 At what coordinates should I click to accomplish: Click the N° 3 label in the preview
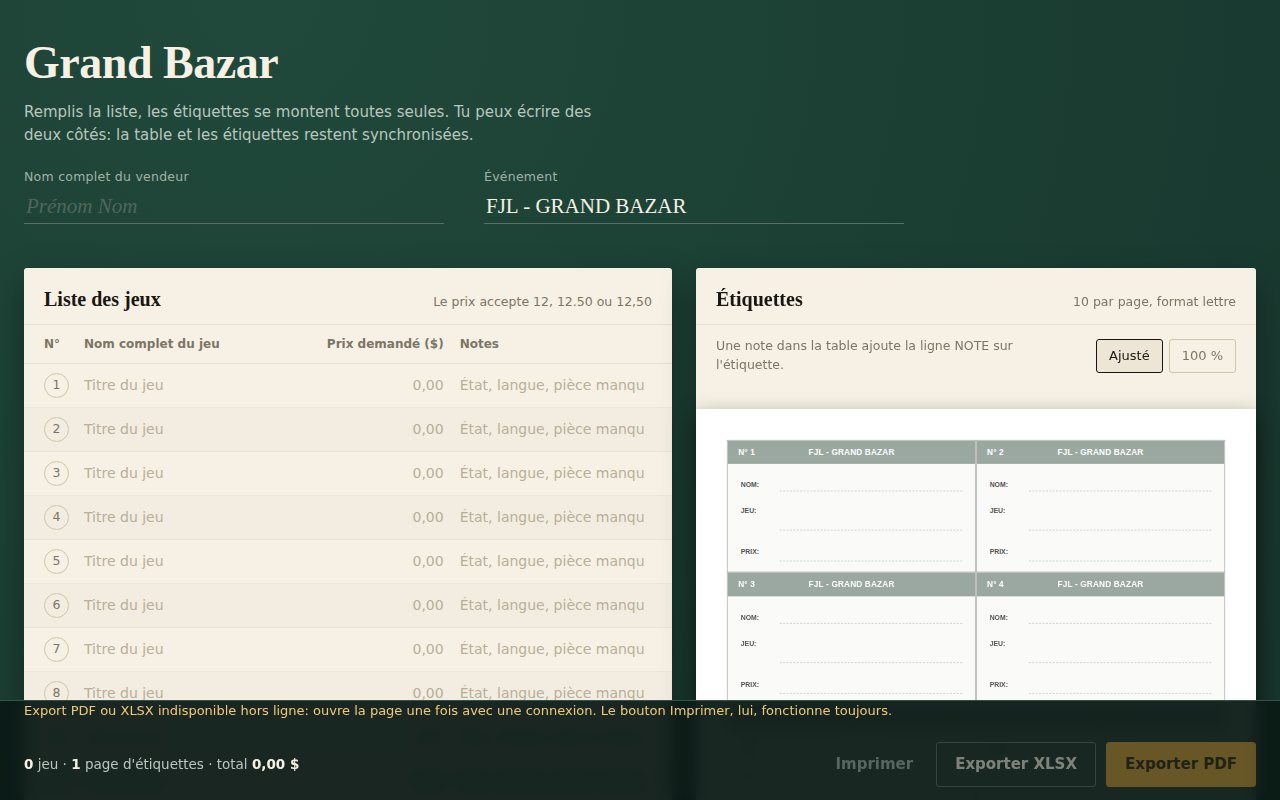coord(747,584)
